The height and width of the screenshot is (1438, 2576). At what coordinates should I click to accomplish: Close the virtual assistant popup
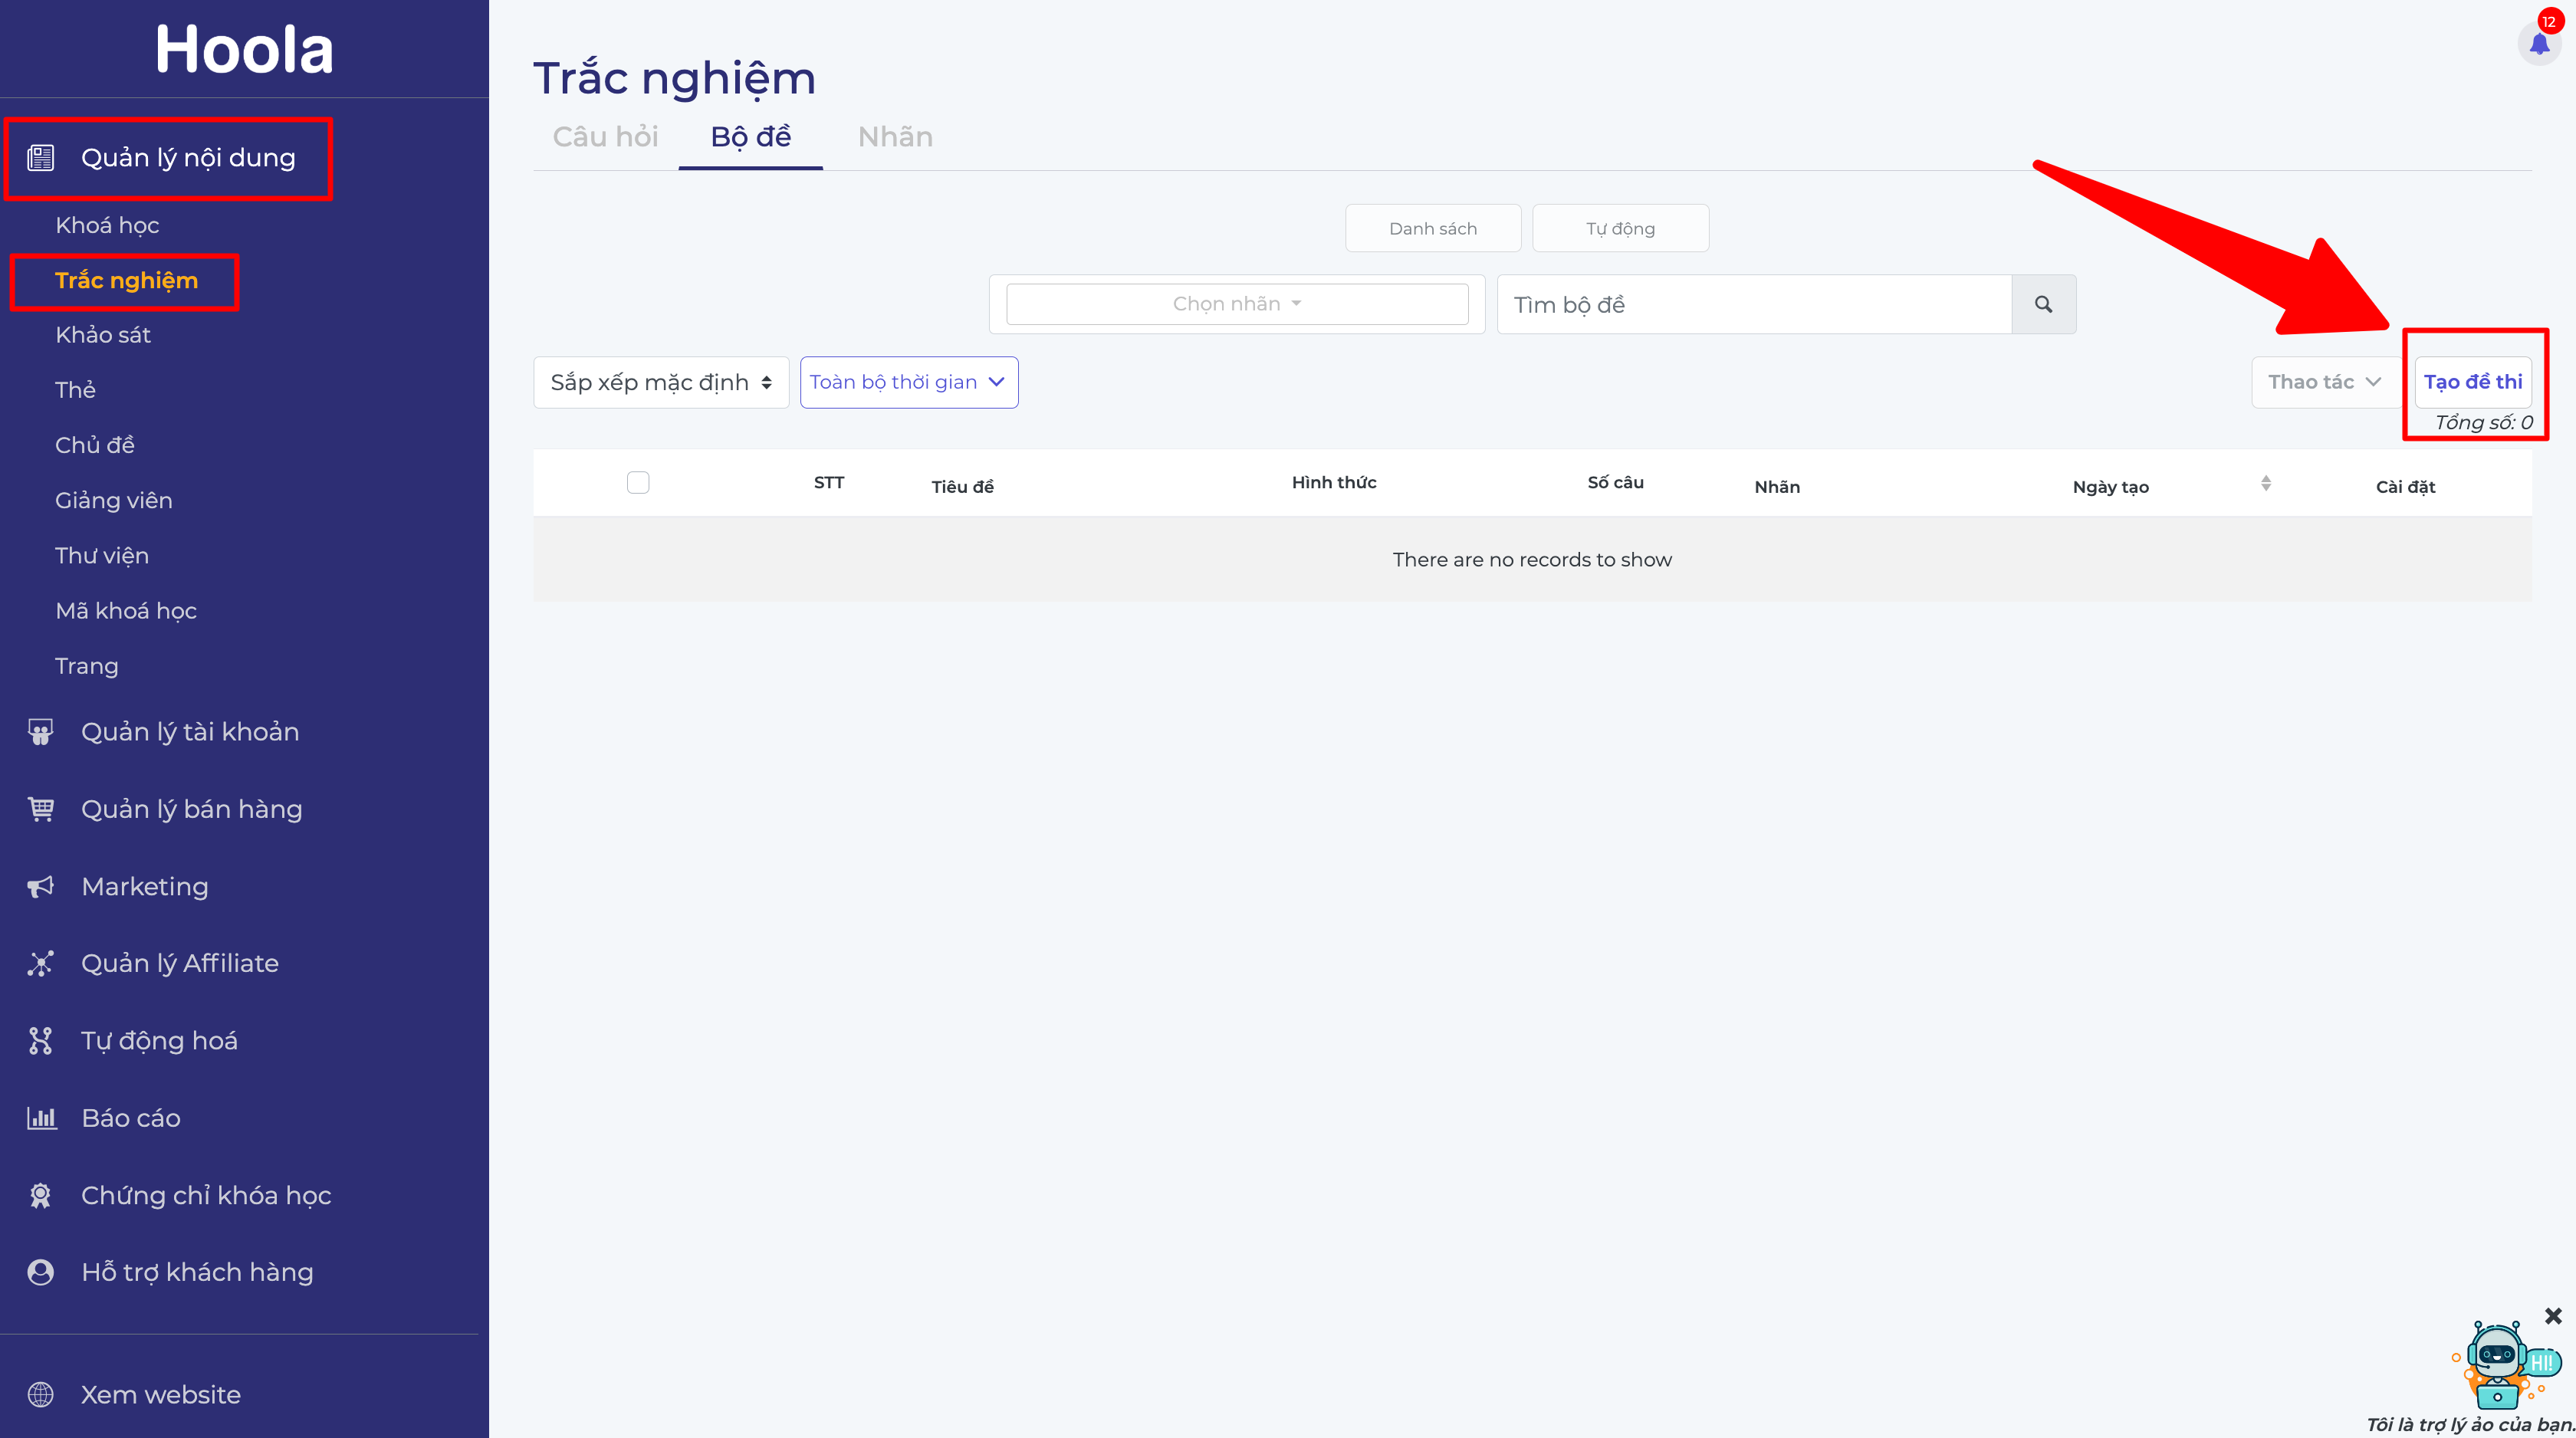(2553, 1316)
